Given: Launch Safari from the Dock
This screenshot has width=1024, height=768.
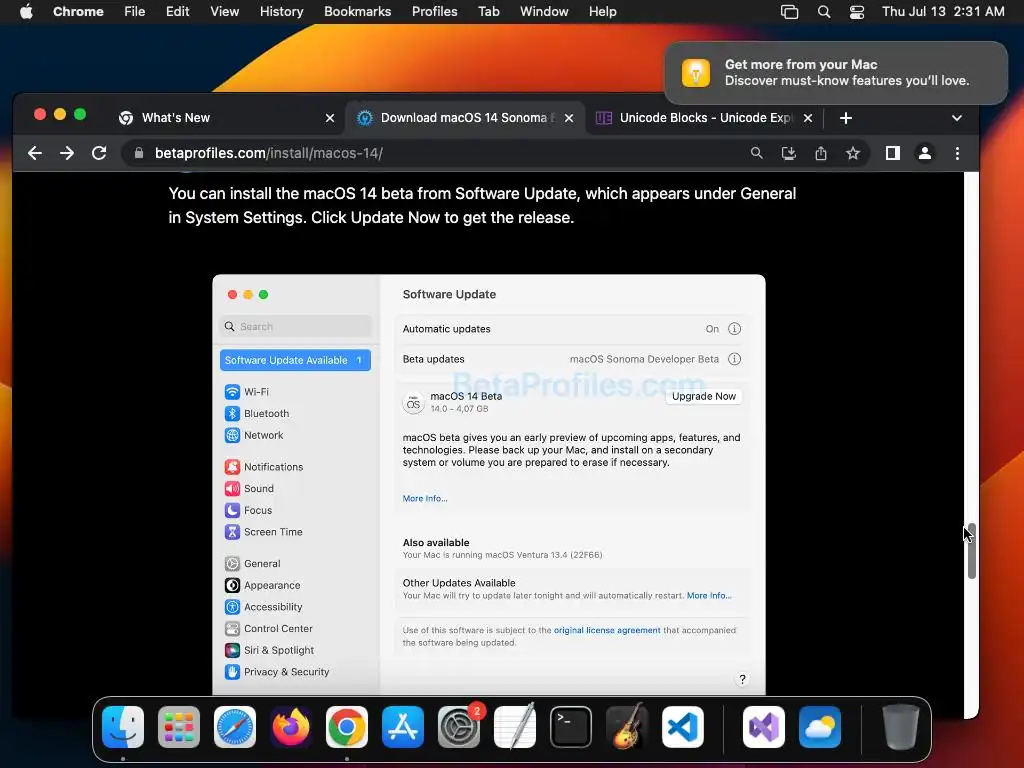Looking at the screenshot, I should coord(235,727).
